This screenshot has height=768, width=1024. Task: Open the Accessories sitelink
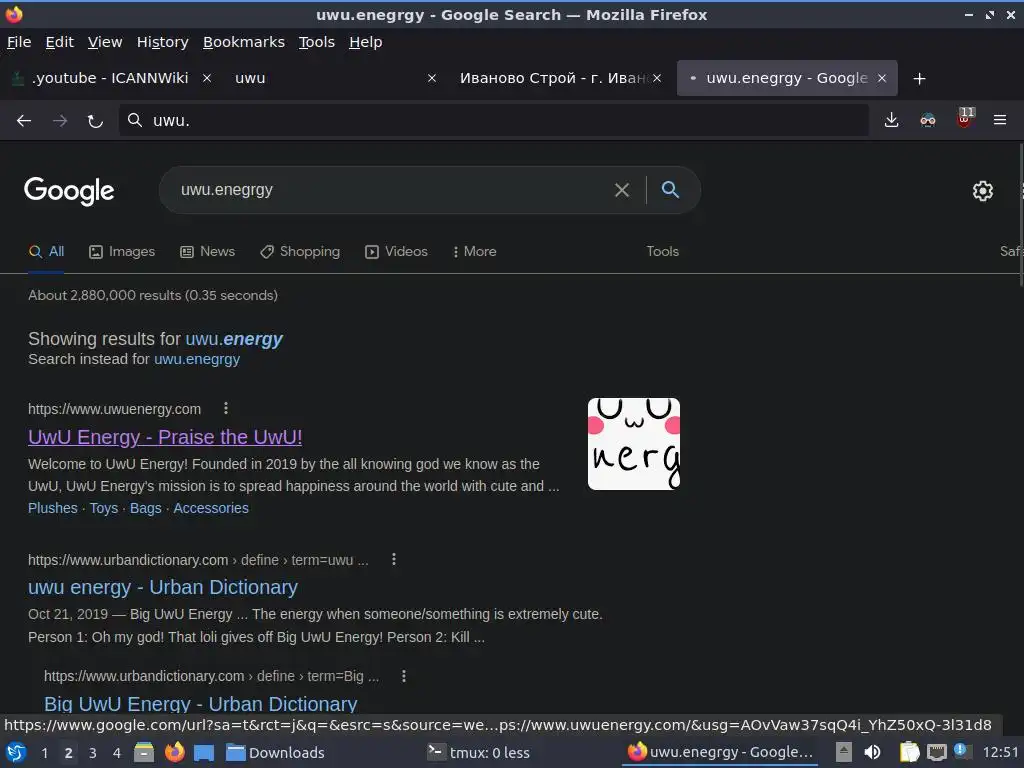[x=211, y=508]
